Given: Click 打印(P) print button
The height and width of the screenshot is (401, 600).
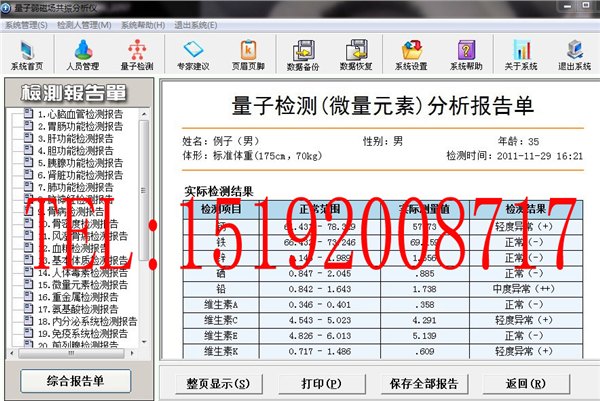Looking at the screenshot, I should [321, 384].
